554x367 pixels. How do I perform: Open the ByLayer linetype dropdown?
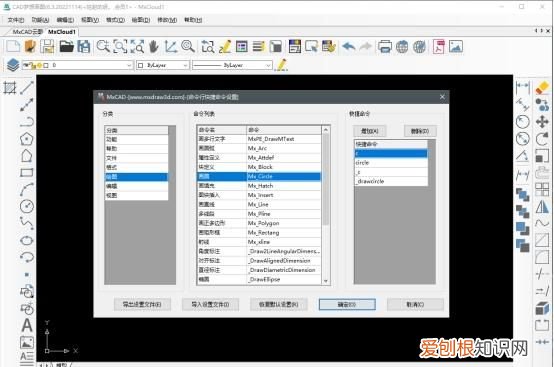pyautogui.click(x=232, y=65)
